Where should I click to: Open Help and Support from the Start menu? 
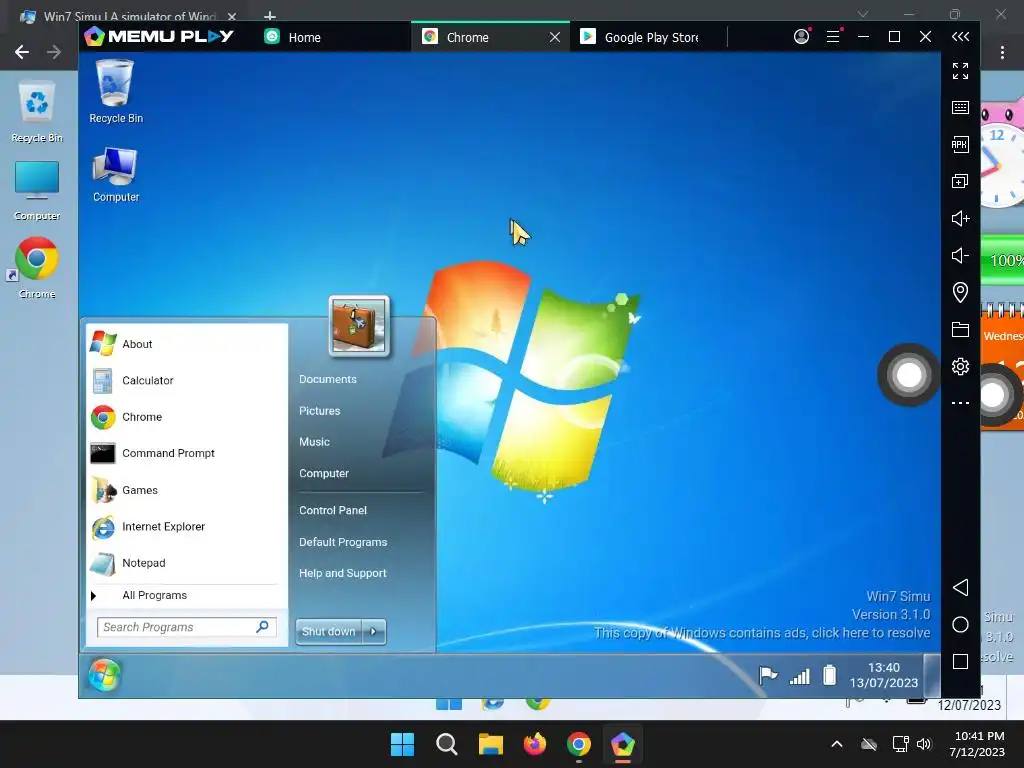[343, 573]
